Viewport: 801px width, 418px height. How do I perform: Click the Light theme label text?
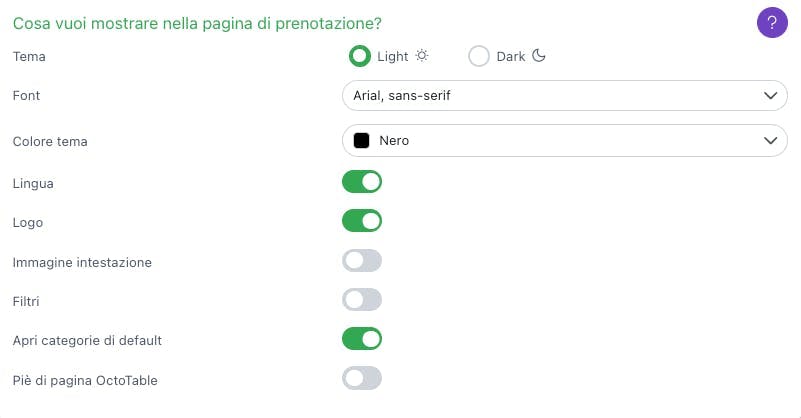[x=393, y=56]
